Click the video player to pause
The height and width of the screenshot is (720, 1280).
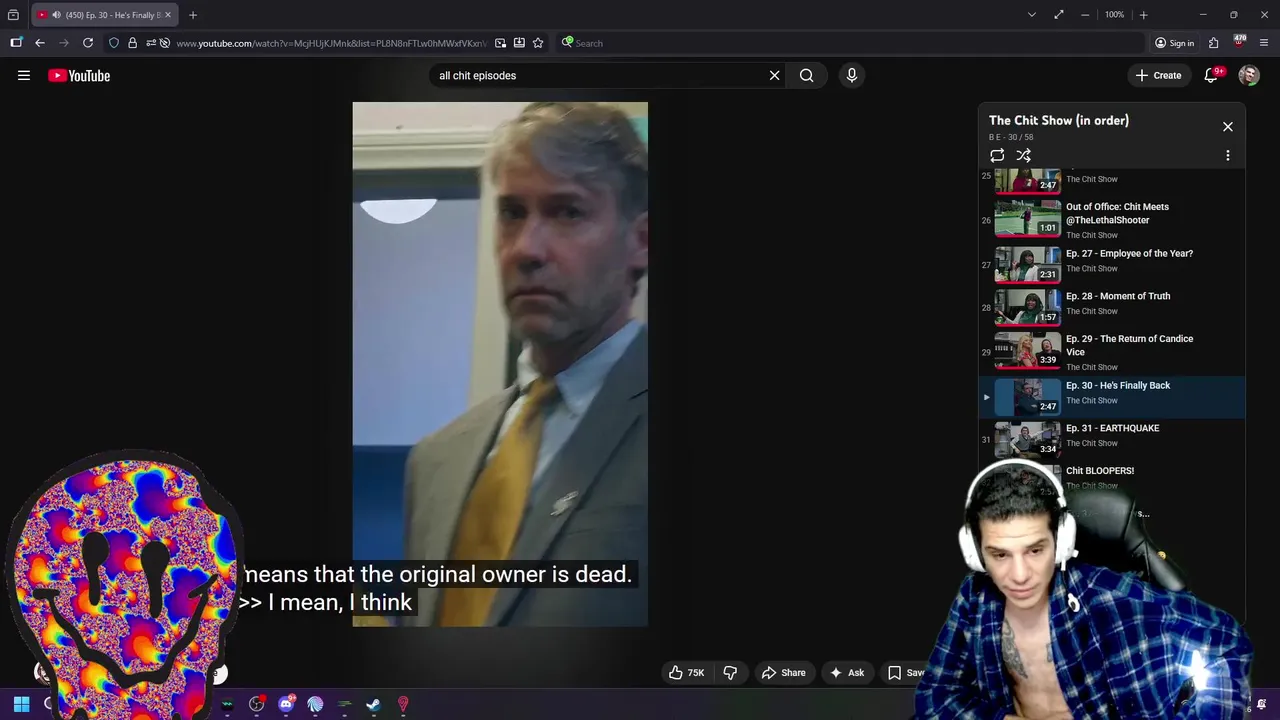[500, 364]
